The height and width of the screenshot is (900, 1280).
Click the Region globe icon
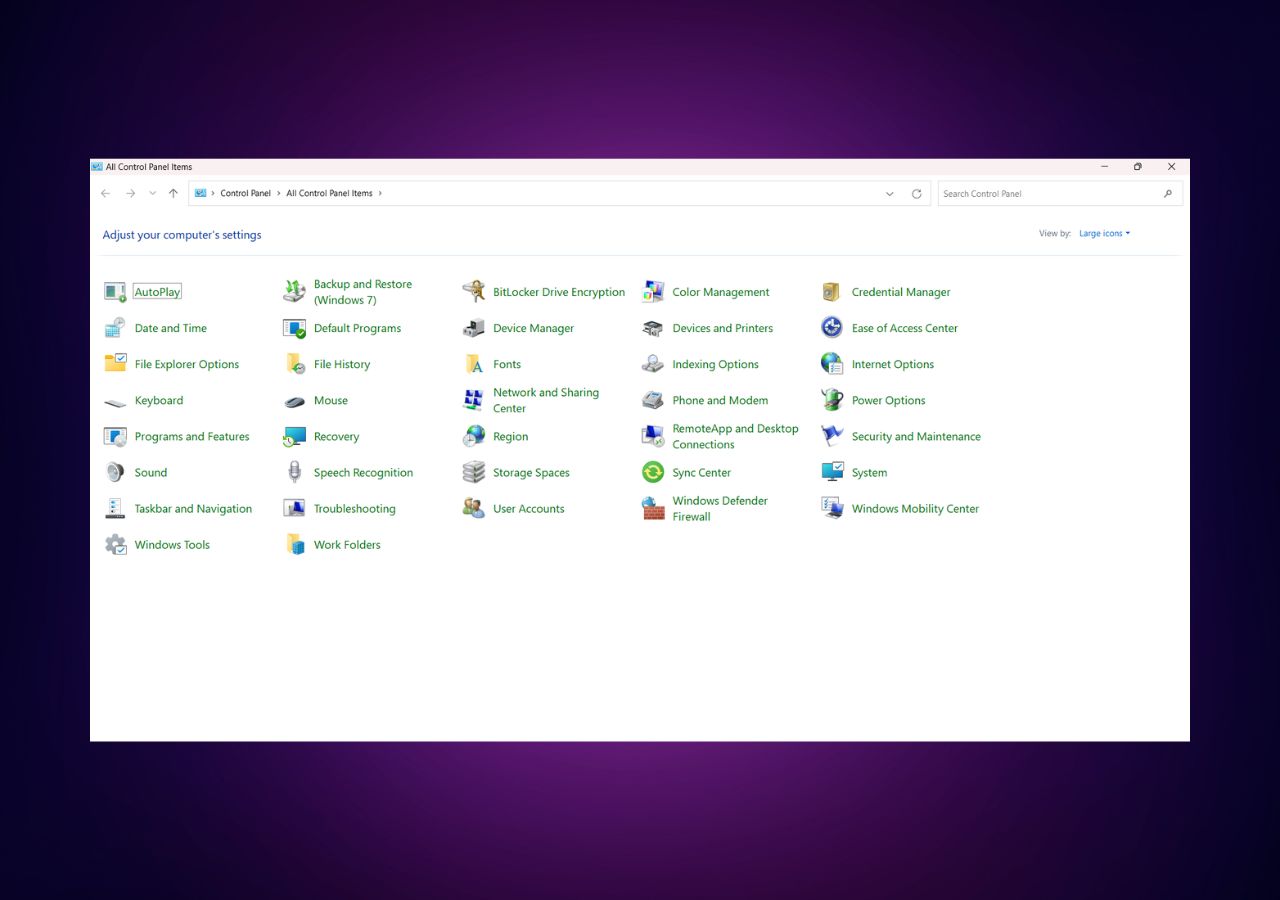tap(474, 436)
